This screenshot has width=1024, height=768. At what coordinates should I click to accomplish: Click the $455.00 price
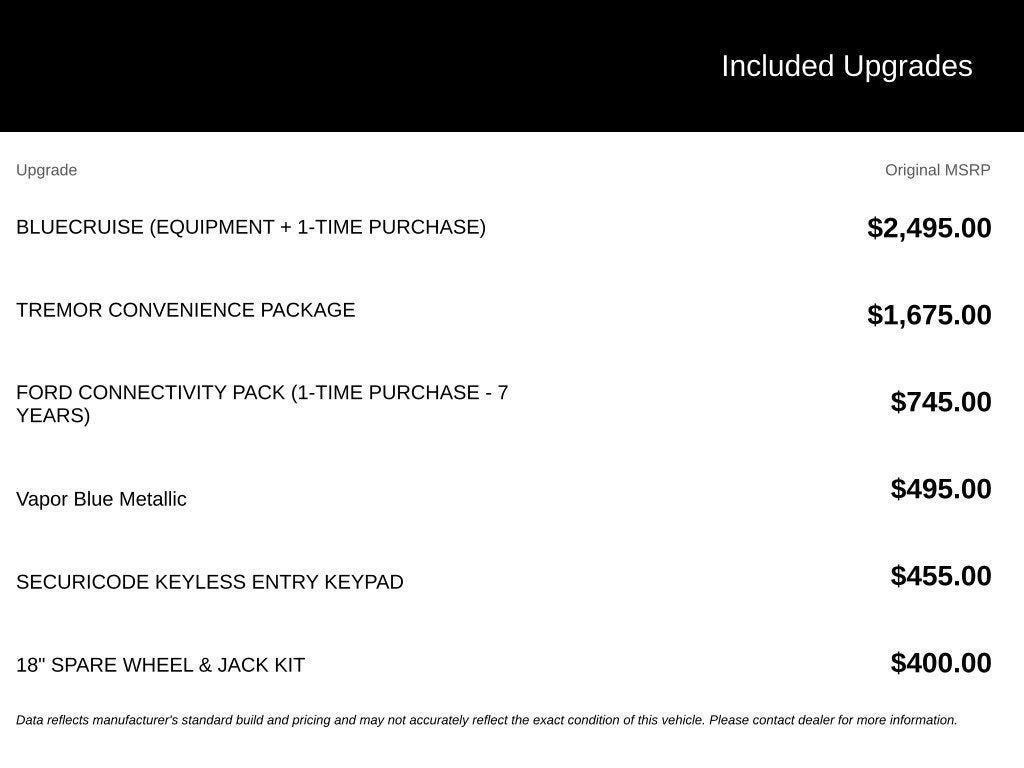[x=940, y=575]
